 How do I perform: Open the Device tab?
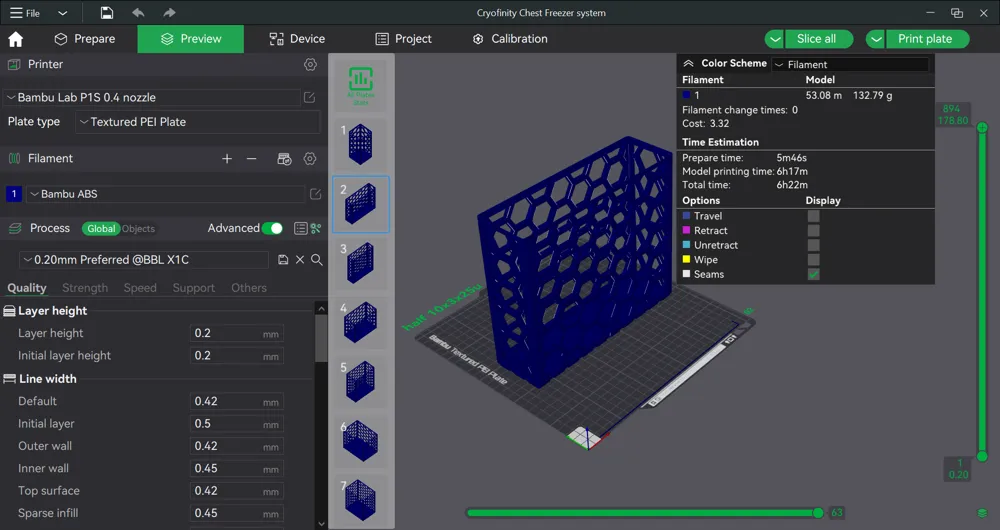tap(297, 39)
